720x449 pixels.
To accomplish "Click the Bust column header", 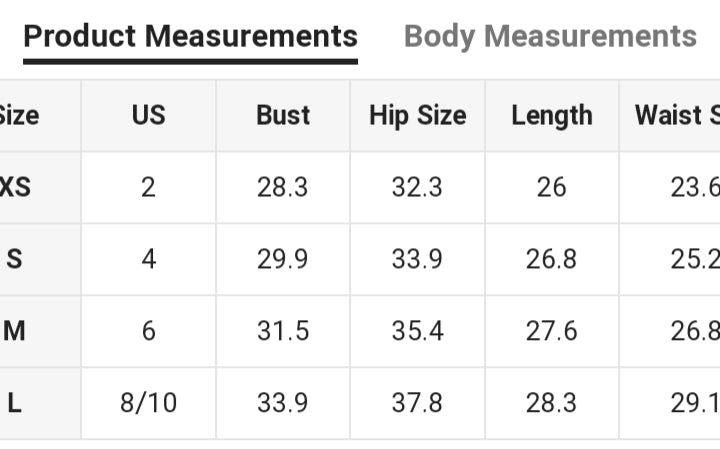I will 283,116.
